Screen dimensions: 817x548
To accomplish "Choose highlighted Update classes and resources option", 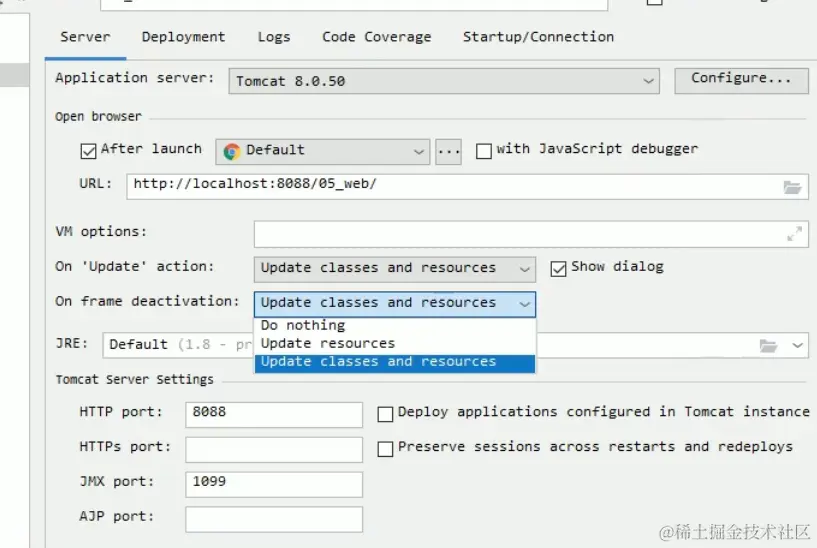I will pyautogui.click(x=394, y=363).
